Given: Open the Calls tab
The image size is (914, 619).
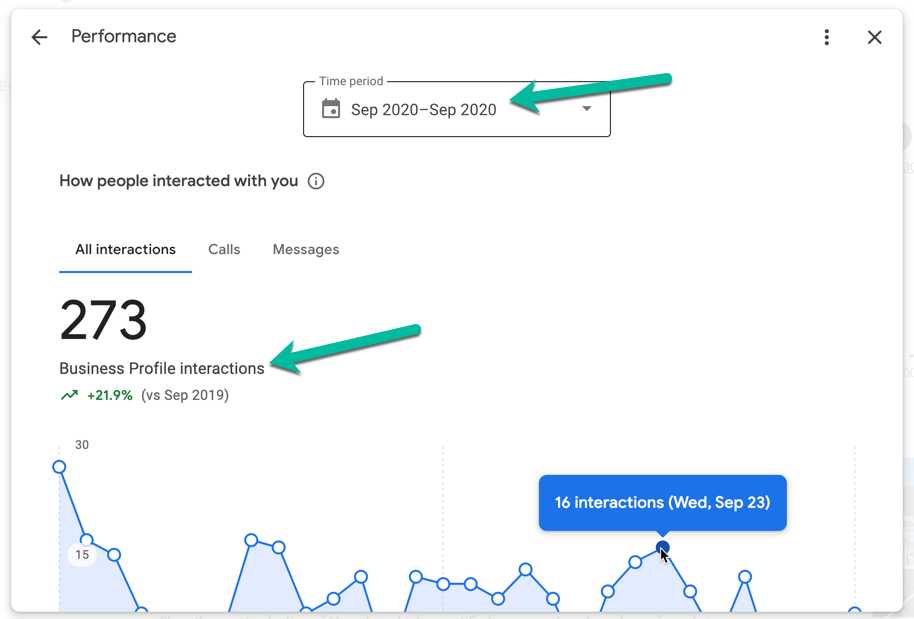Looking at the screenshot, I should 224,250.
